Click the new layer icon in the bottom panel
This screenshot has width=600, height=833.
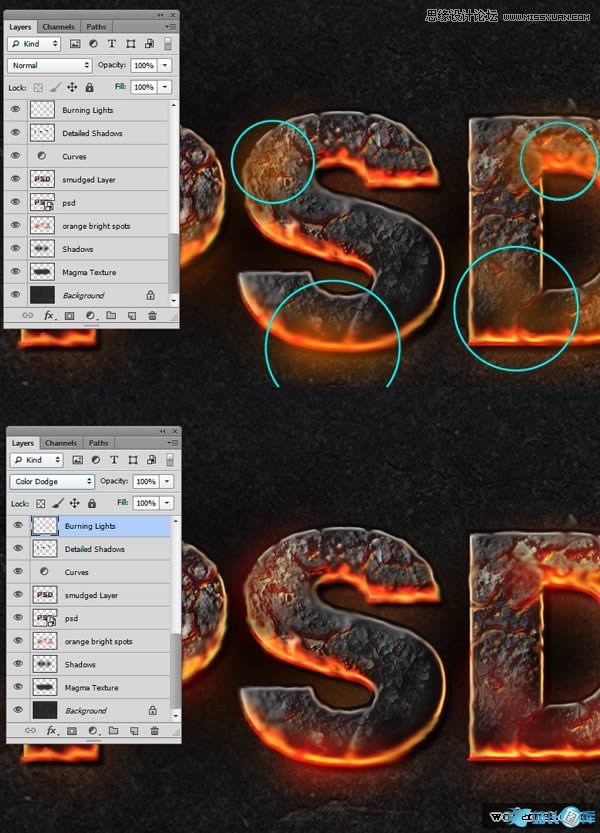(x=132, y=731)
